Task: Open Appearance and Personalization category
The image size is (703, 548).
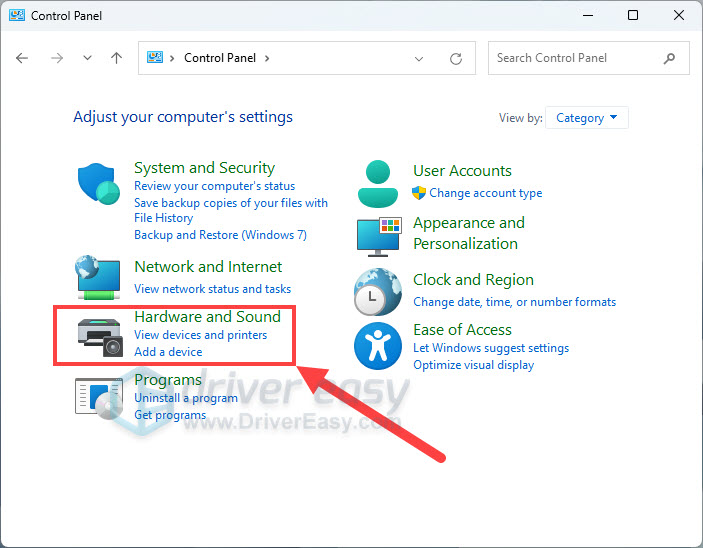Action: pyautogui.click(x=469, y=233)
